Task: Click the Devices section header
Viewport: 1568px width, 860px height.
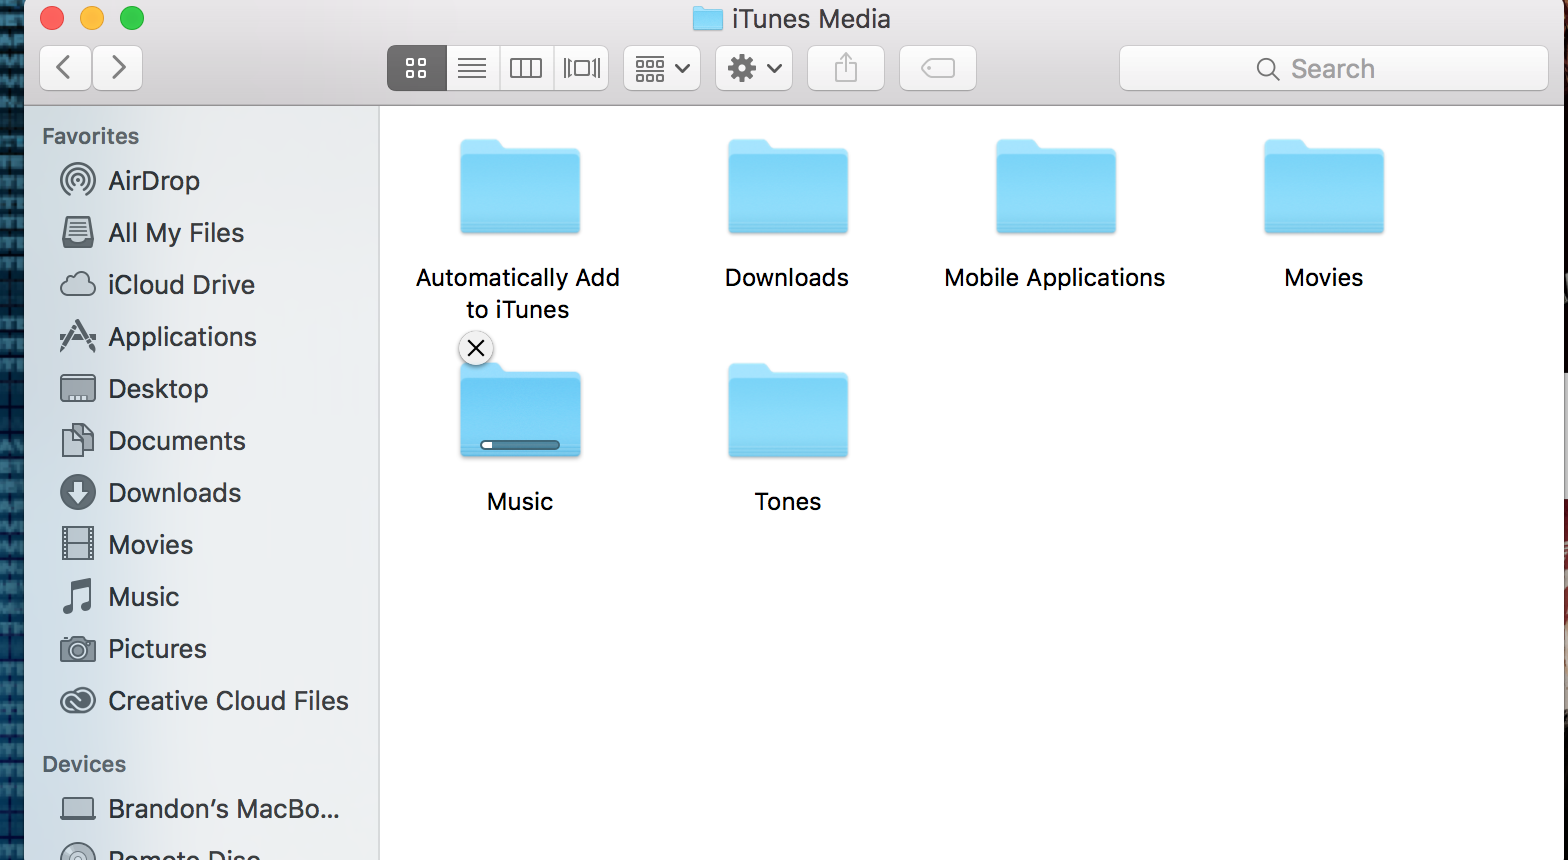Action: click(84, 764)
